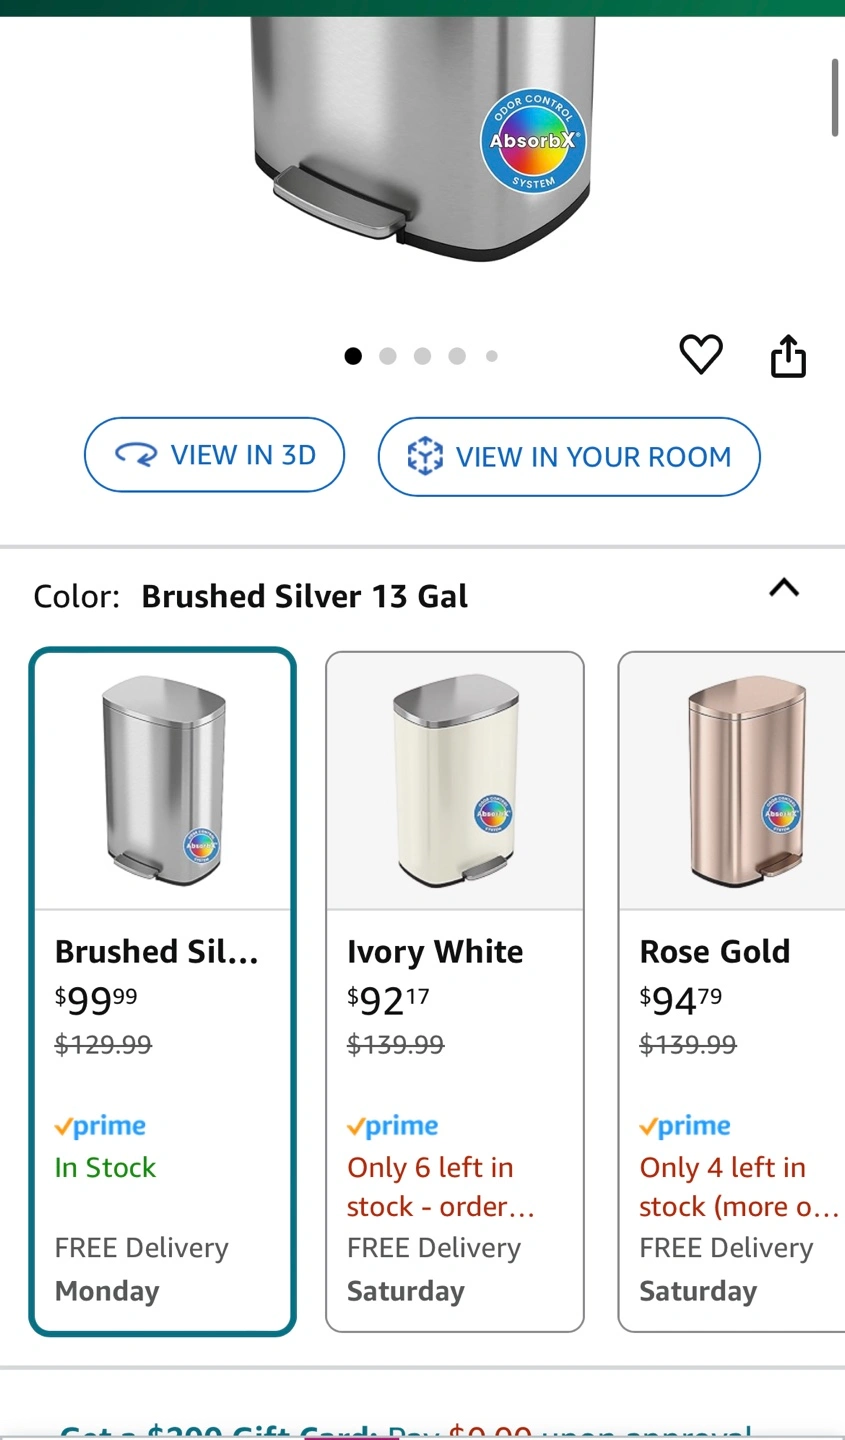The width and height of the screenshot is (845, 1440).
Task: Tap the Brushed Silver trash can thumbnail
Action: [x=163, y=782]
